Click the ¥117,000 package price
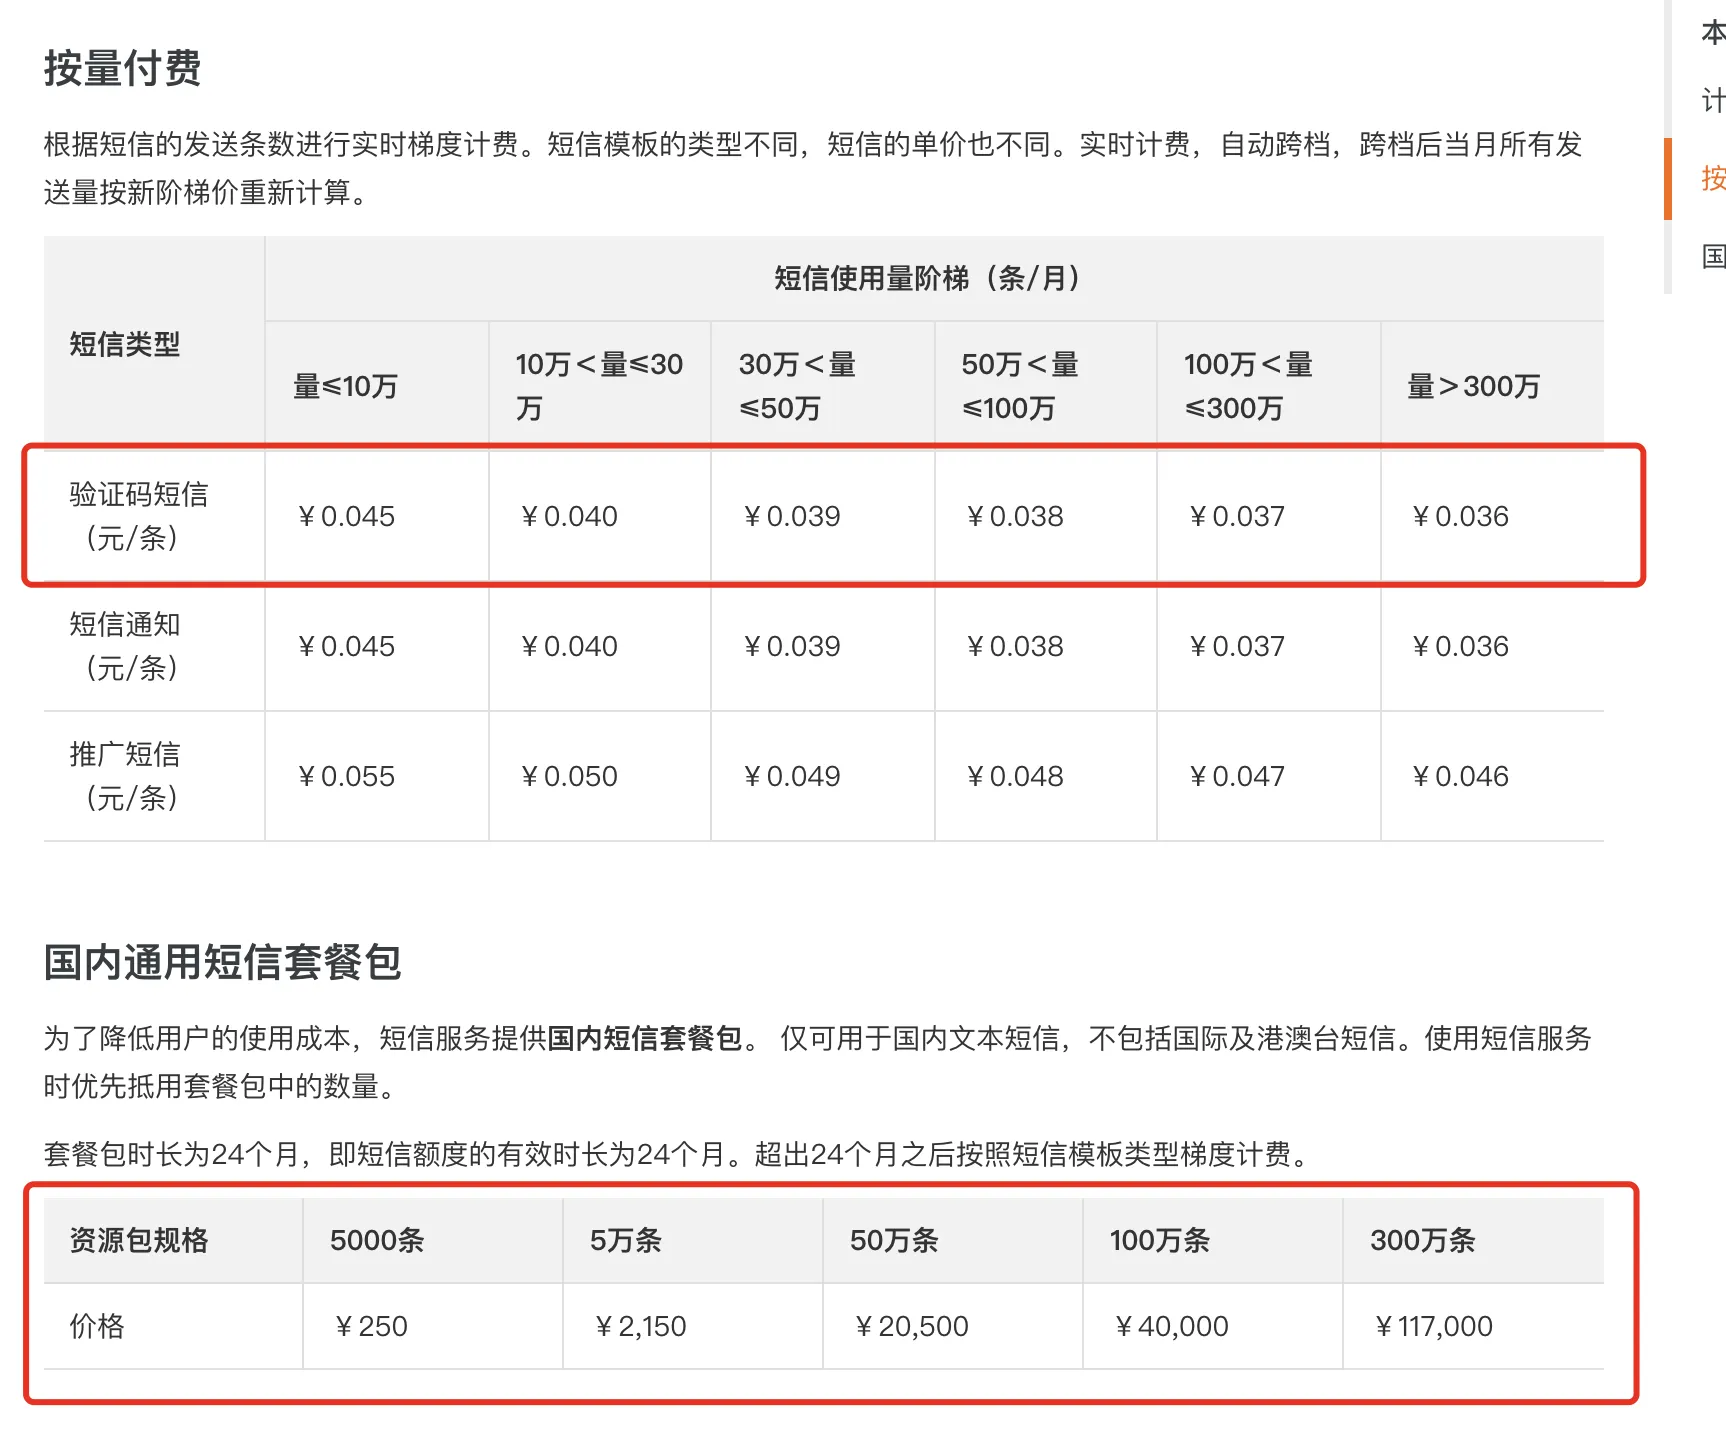The height and width of the screenshot is (1442, 1726). (1433, 1326)
